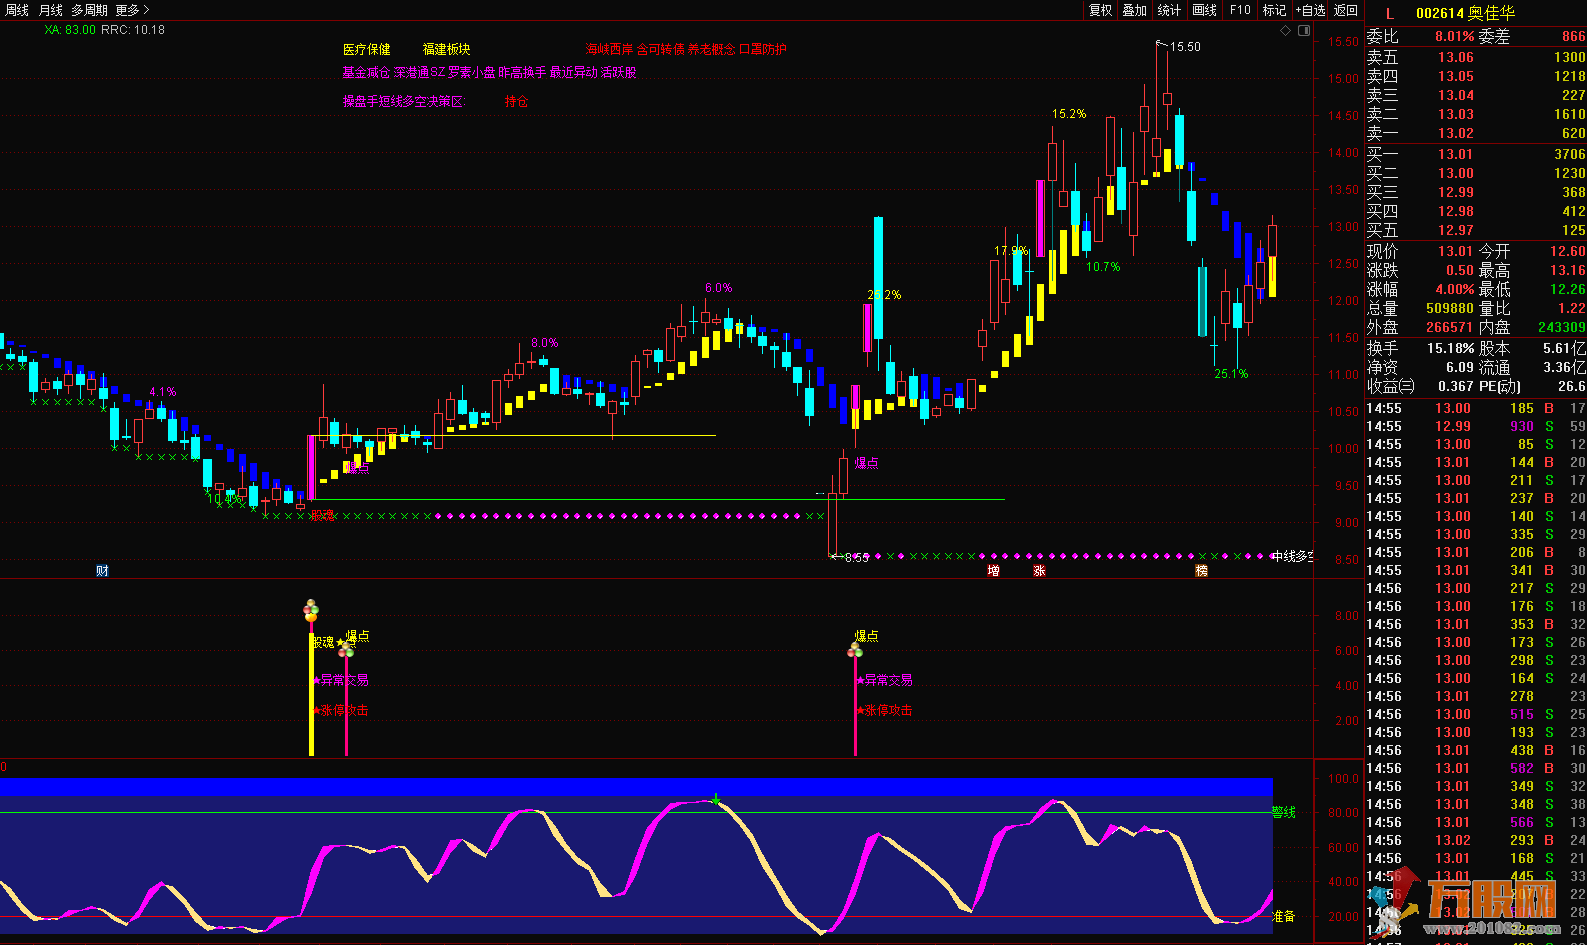Click the 中线多空 label at chart edge
This screenshot has height=945, width=1587.
tap(1292, 557)
